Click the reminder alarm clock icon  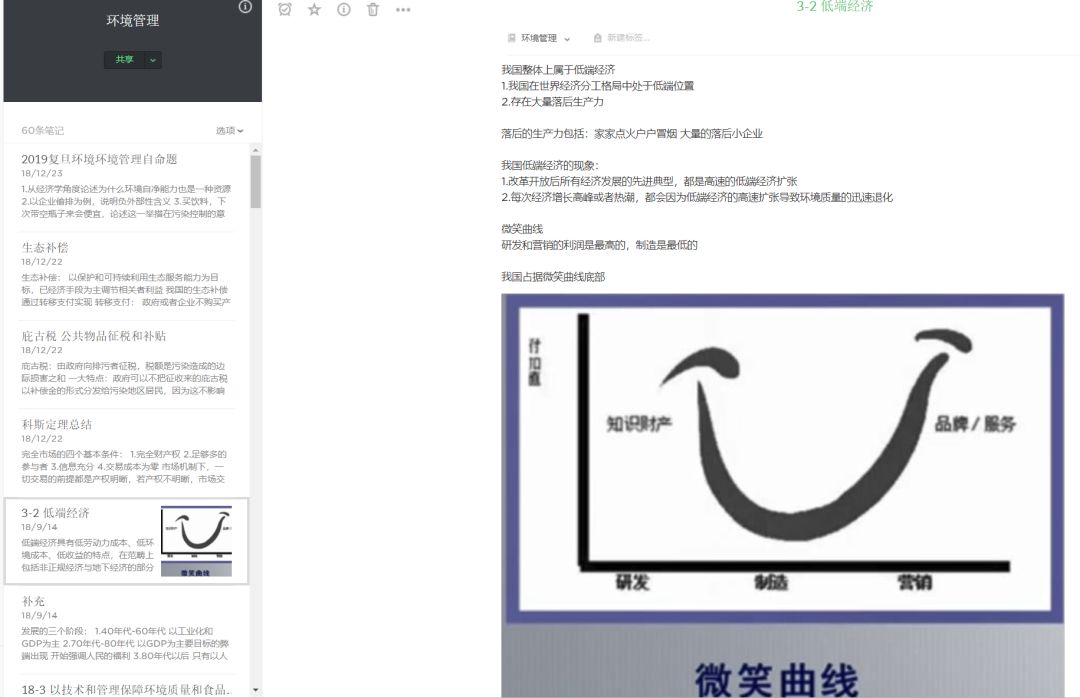coord(284,9)
